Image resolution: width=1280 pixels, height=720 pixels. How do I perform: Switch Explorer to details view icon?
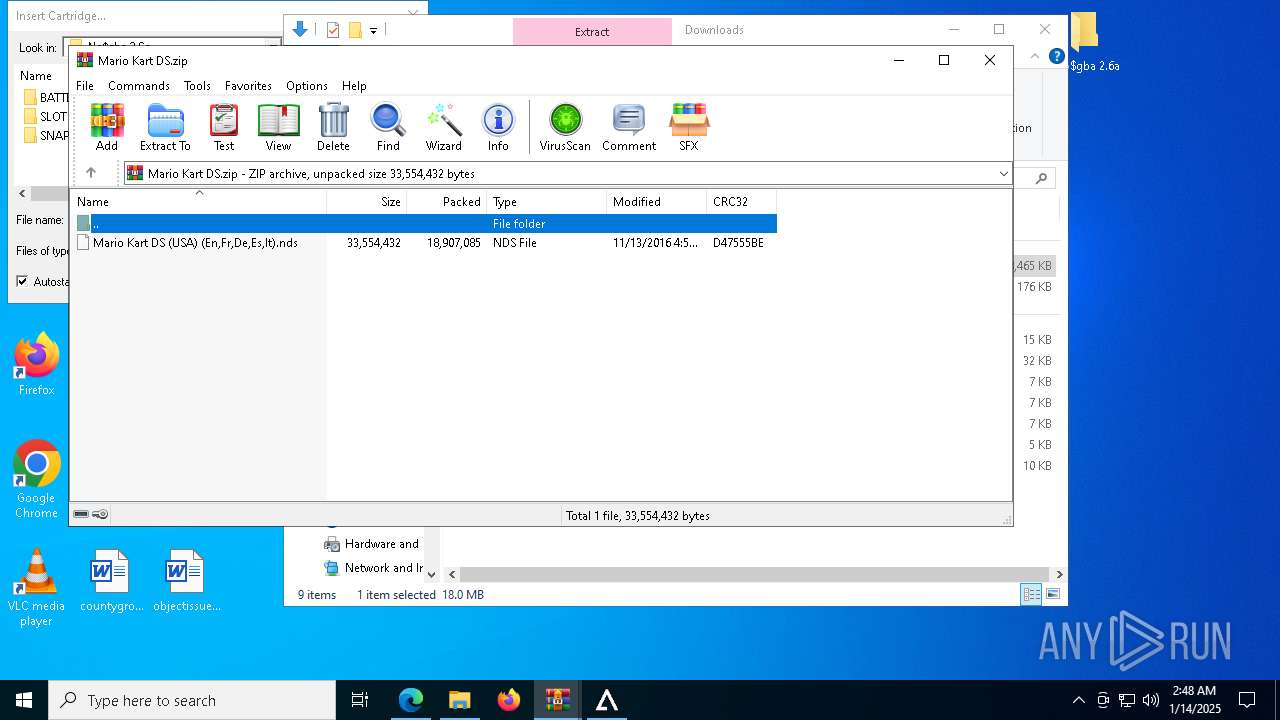coord(1031,595)
